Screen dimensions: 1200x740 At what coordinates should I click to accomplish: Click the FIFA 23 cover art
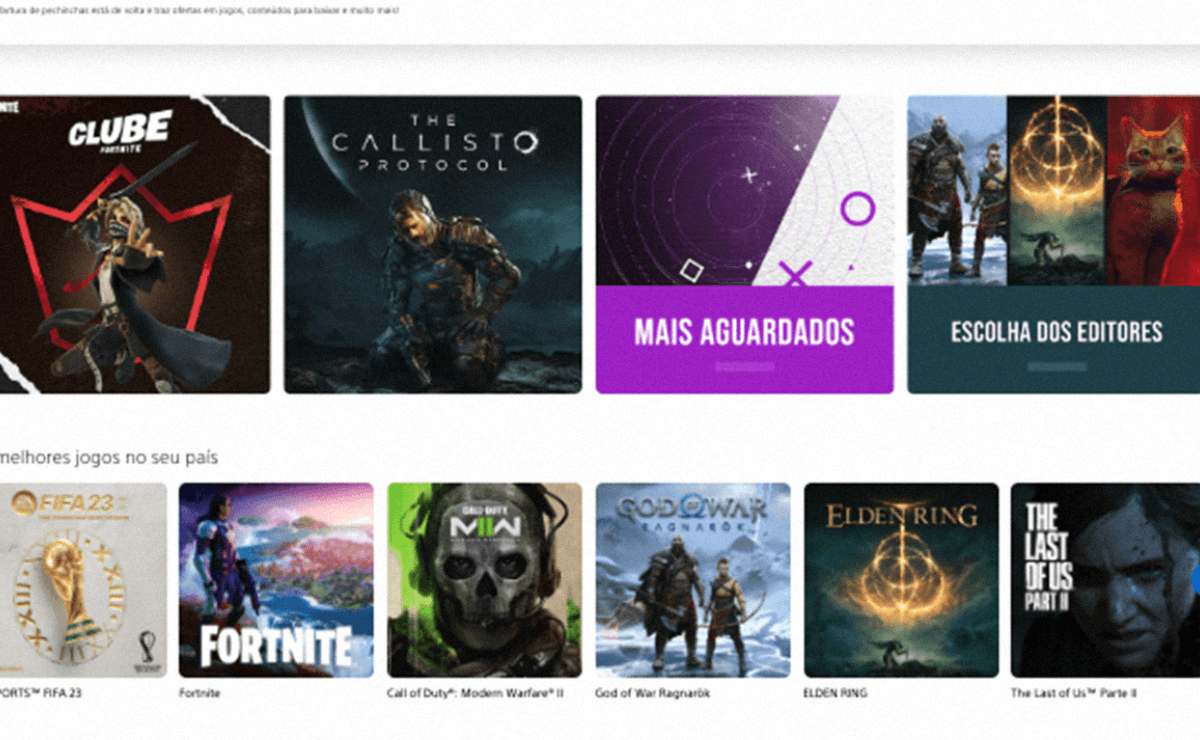tap(82, 580)
